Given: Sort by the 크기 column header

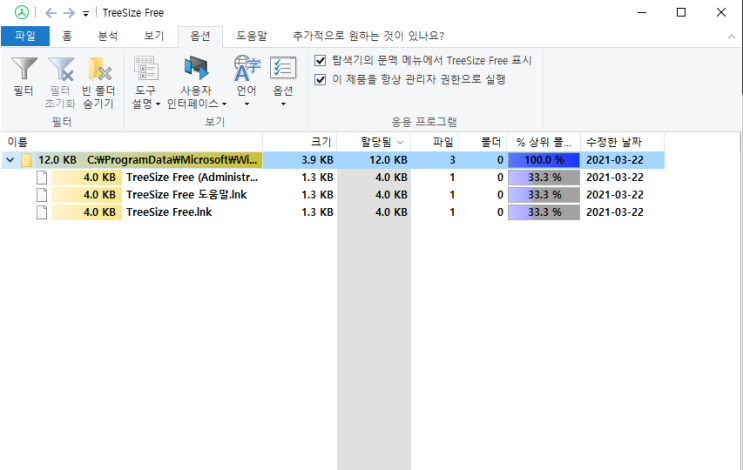Looking at the screenshot, I should point(300,142).
